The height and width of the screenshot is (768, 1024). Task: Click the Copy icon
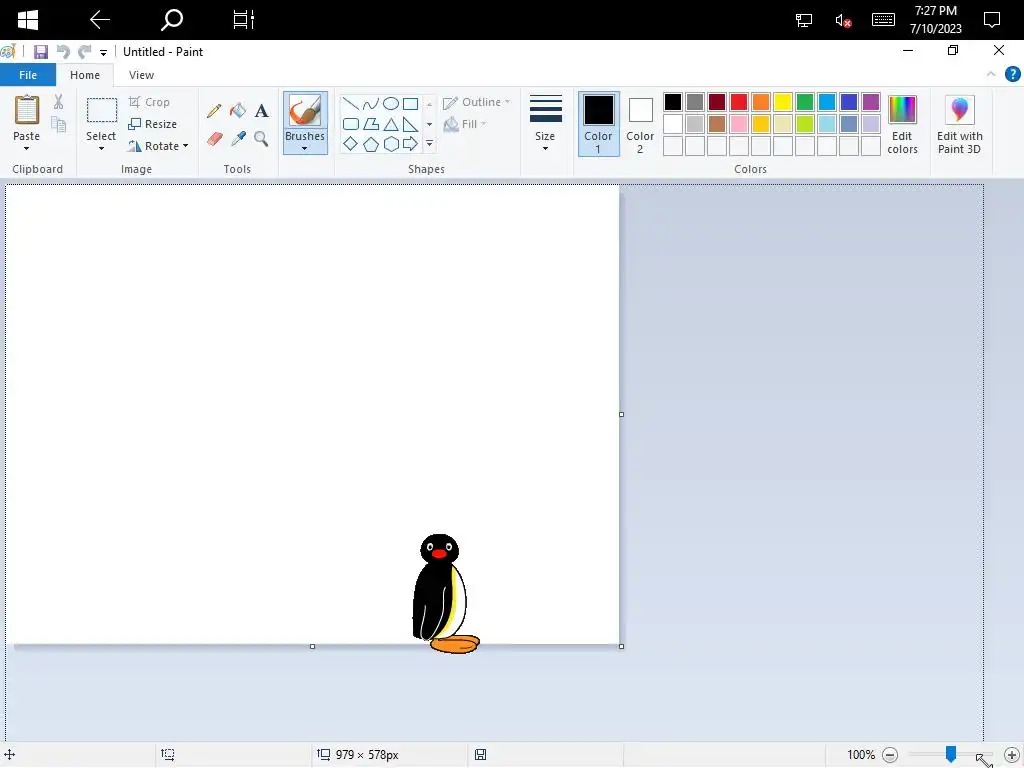(58, 124)
